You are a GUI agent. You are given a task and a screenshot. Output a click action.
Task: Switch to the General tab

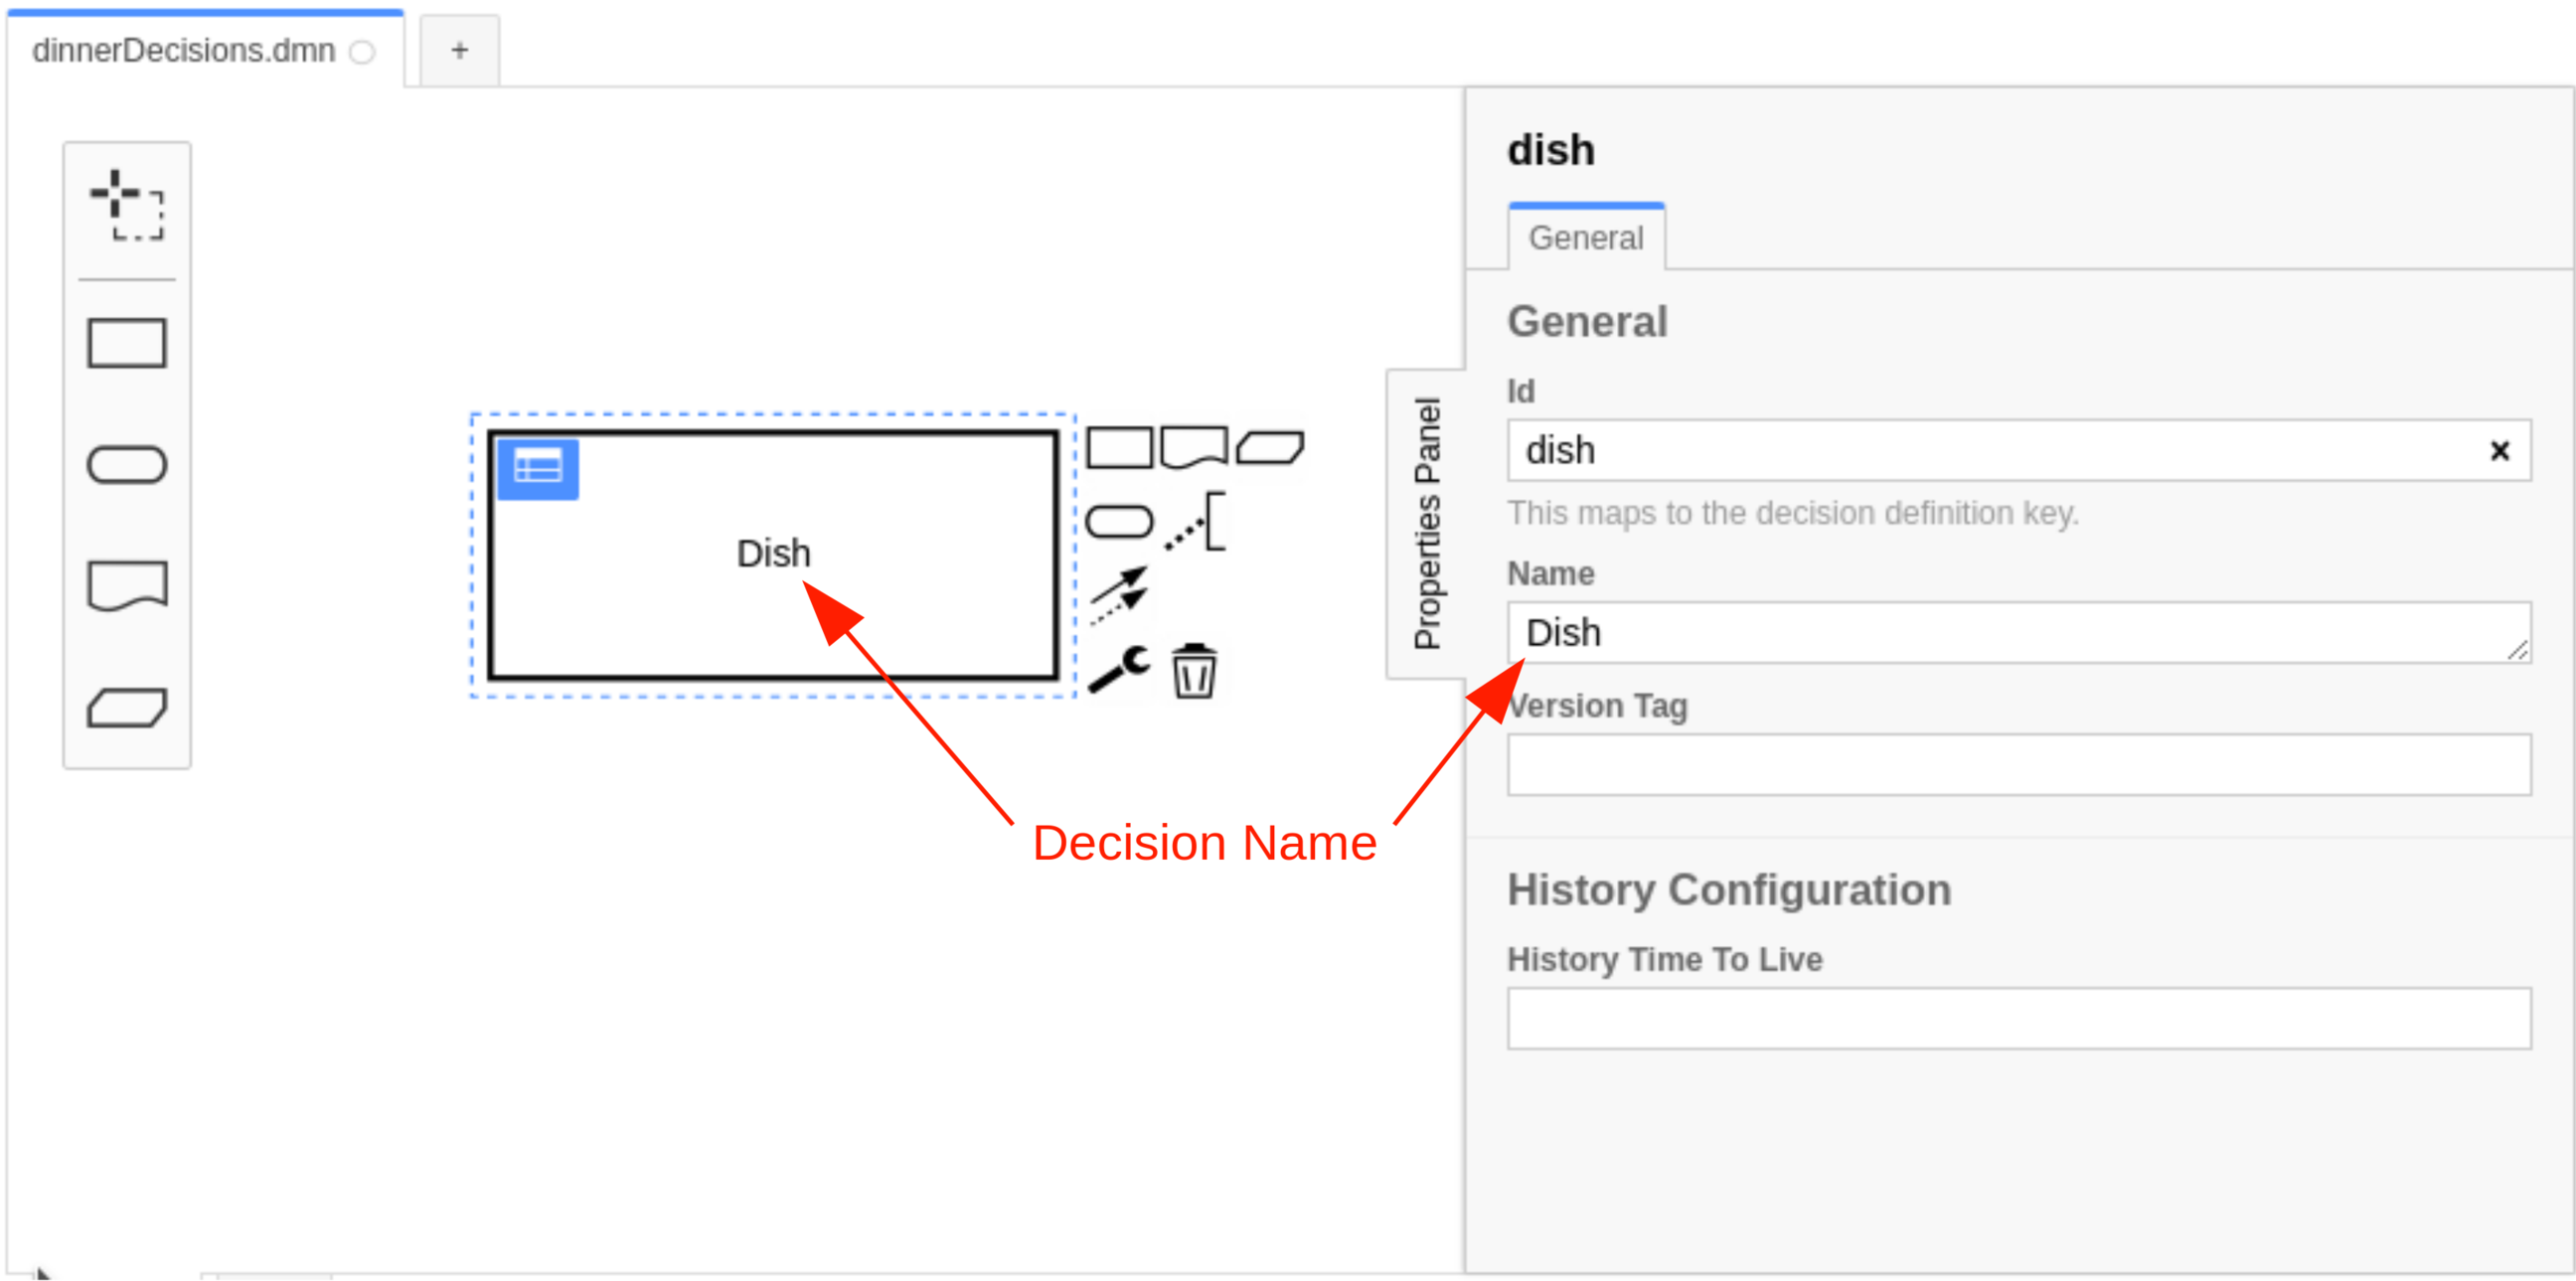[x=1587, y=238]
